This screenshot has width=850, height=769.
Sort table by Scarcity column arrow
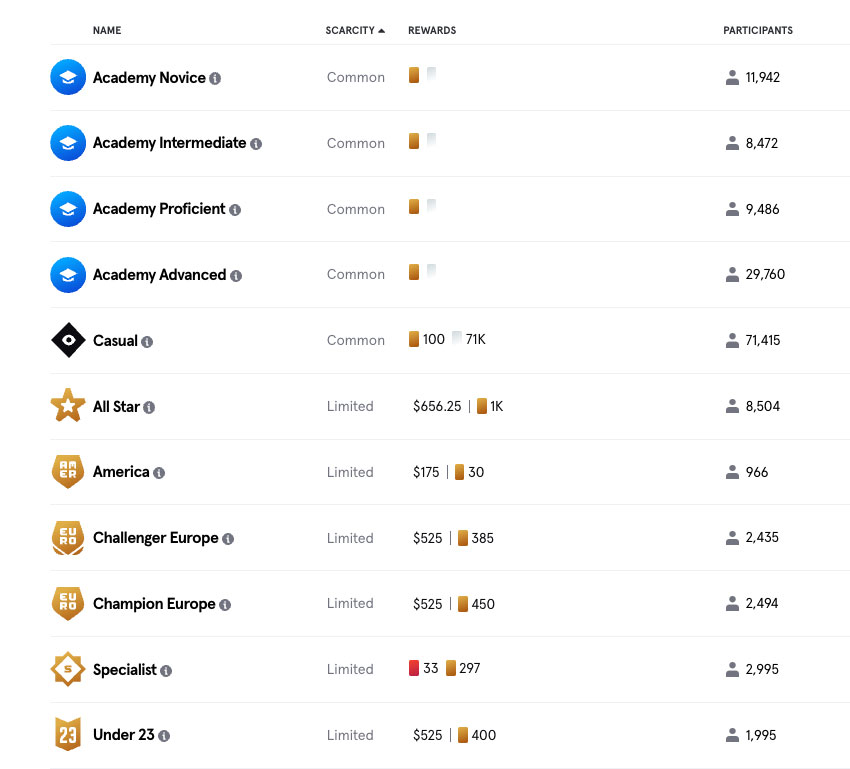[x=382, y=31]
